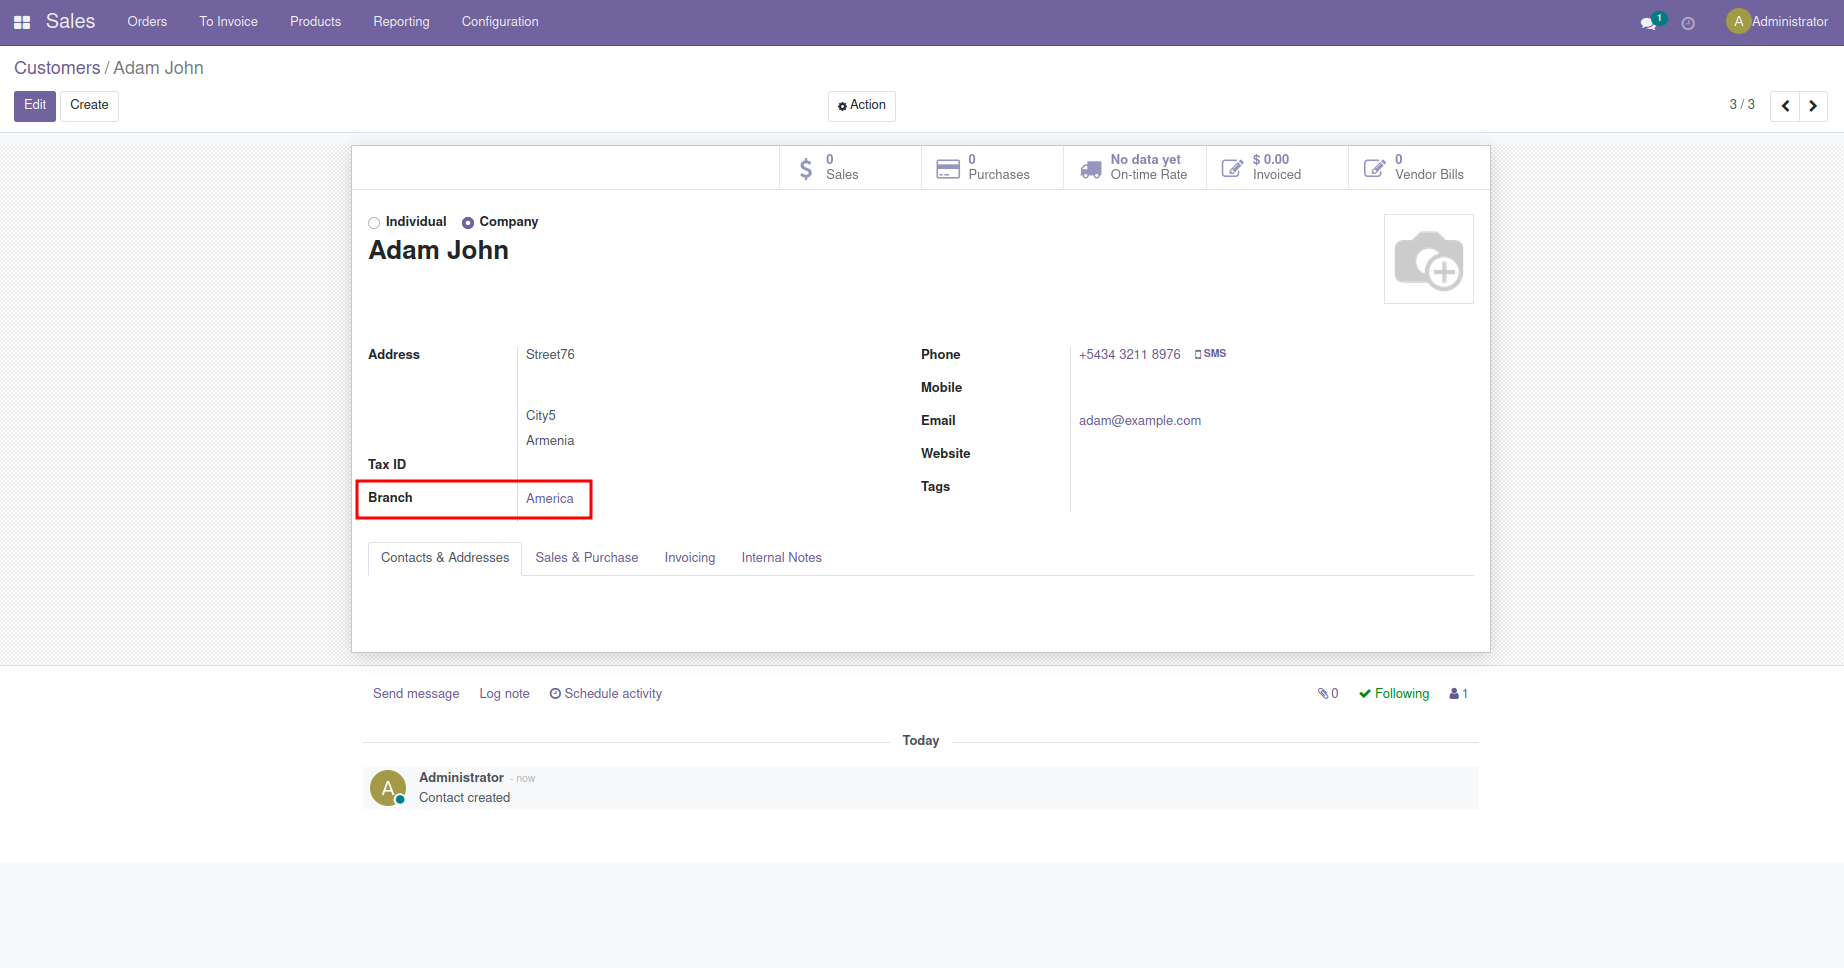1844x968 pixels.
Task: Click the attachments paperclip counter
Action: (x=1328, y=694)
